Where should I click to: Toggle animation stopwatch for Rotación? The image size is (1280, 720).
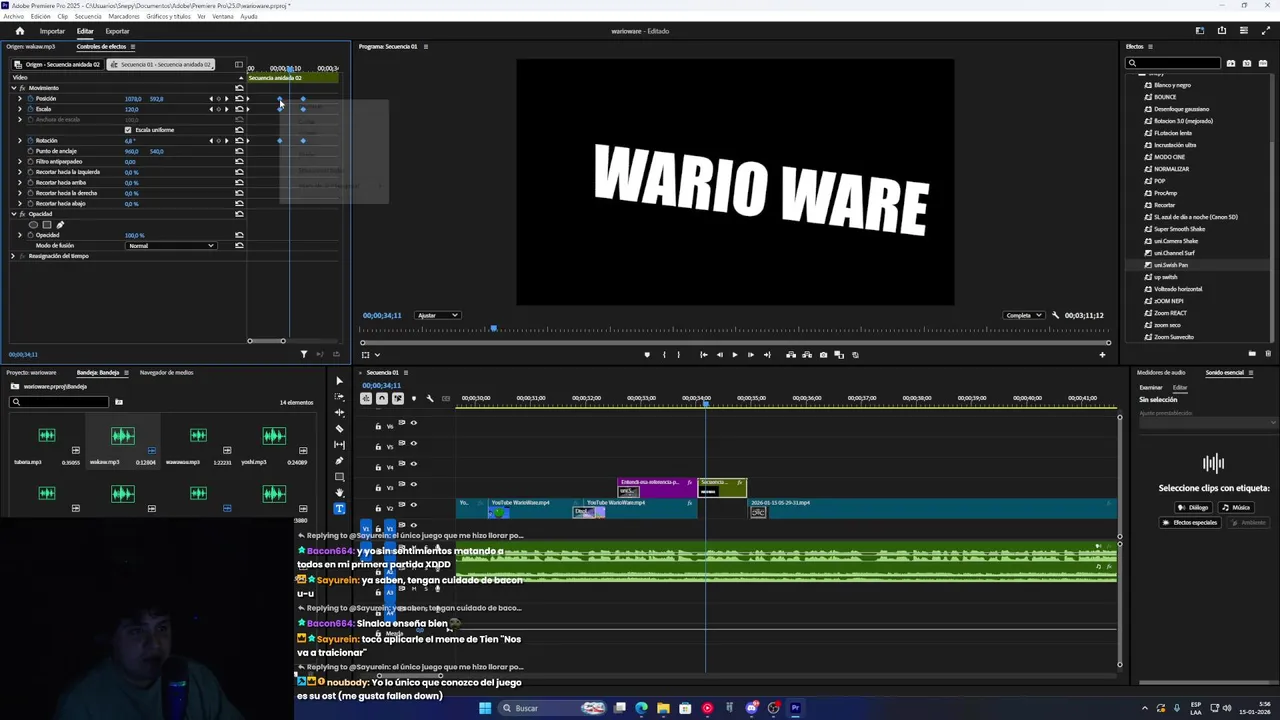click(x=30, y=141)
